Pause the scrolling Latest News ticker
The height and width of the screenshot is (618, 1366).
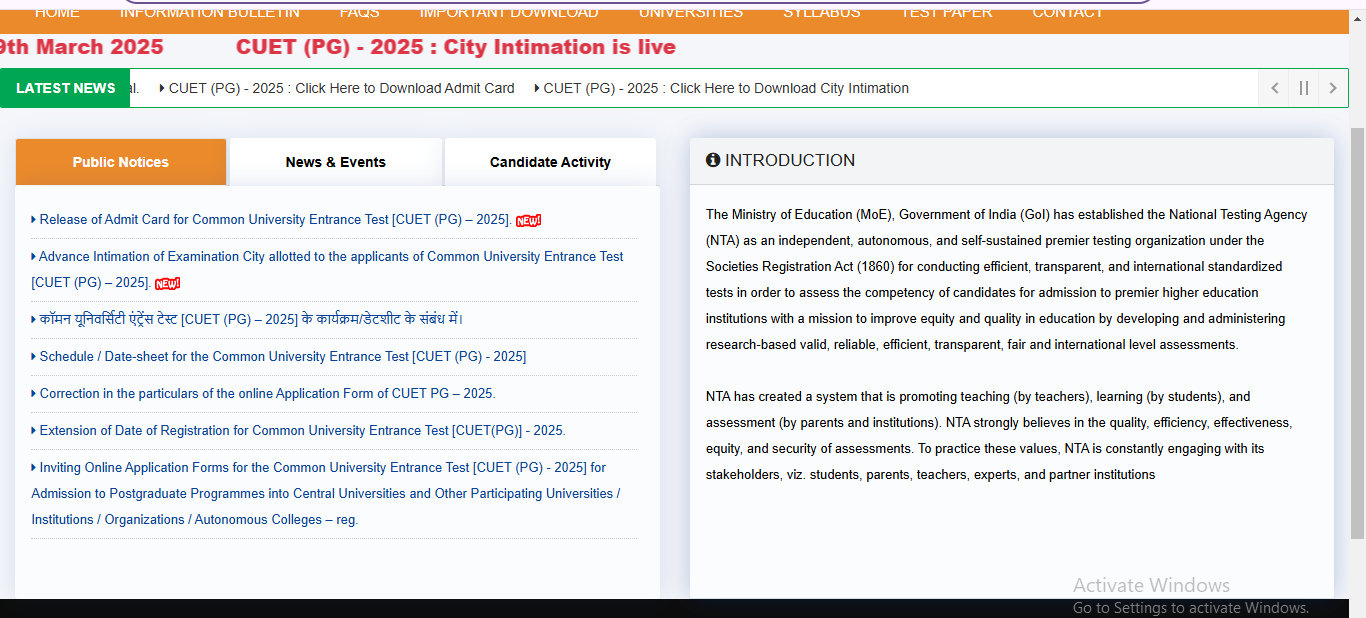1303,88
